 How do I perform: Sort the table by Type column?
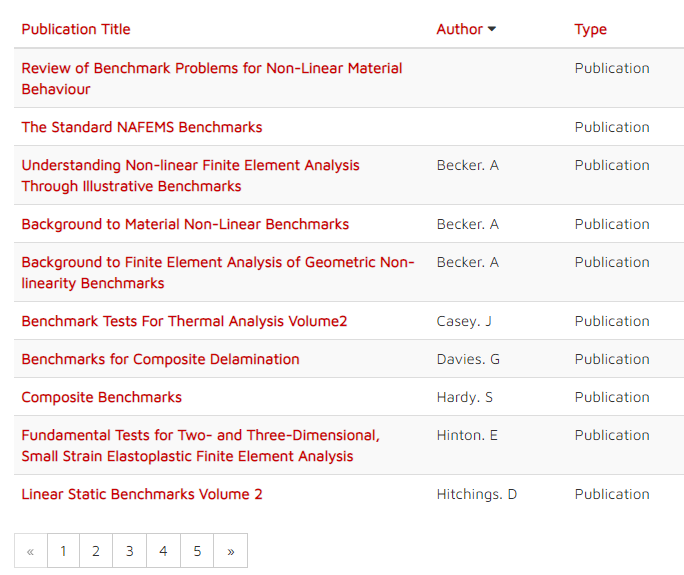point(590,29)
